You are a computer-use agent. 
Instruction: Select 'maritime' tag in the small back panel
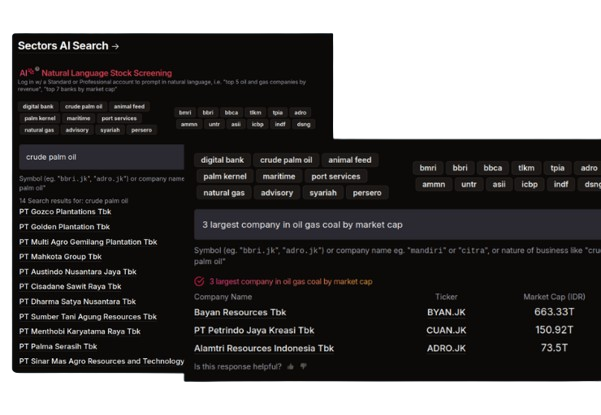79,118
